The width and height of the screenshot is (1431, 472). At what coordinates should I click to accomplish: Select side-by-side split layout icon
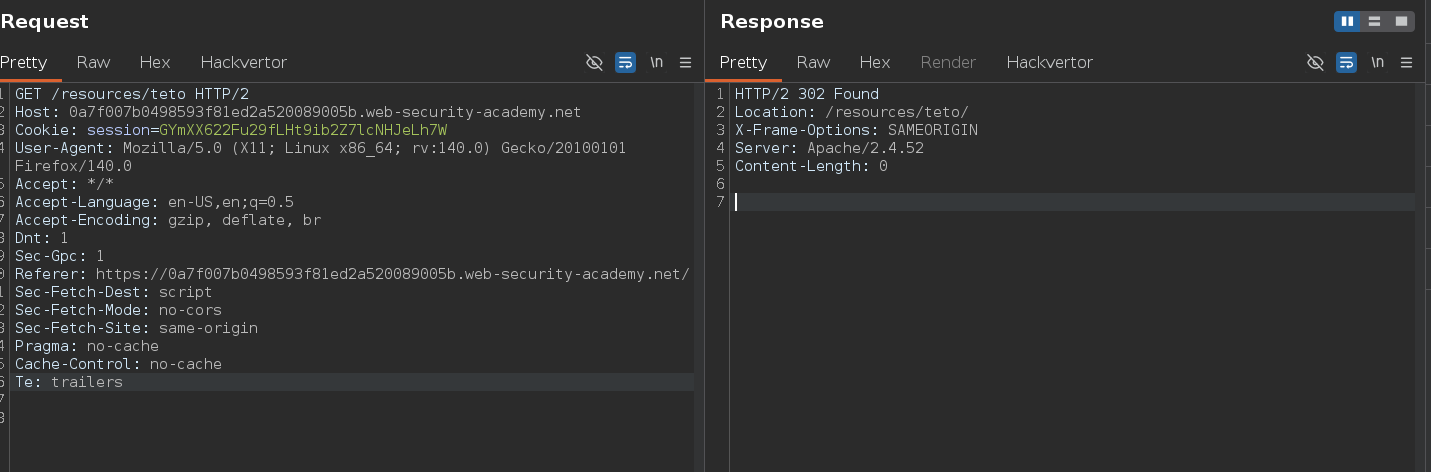pos(1347,21)
